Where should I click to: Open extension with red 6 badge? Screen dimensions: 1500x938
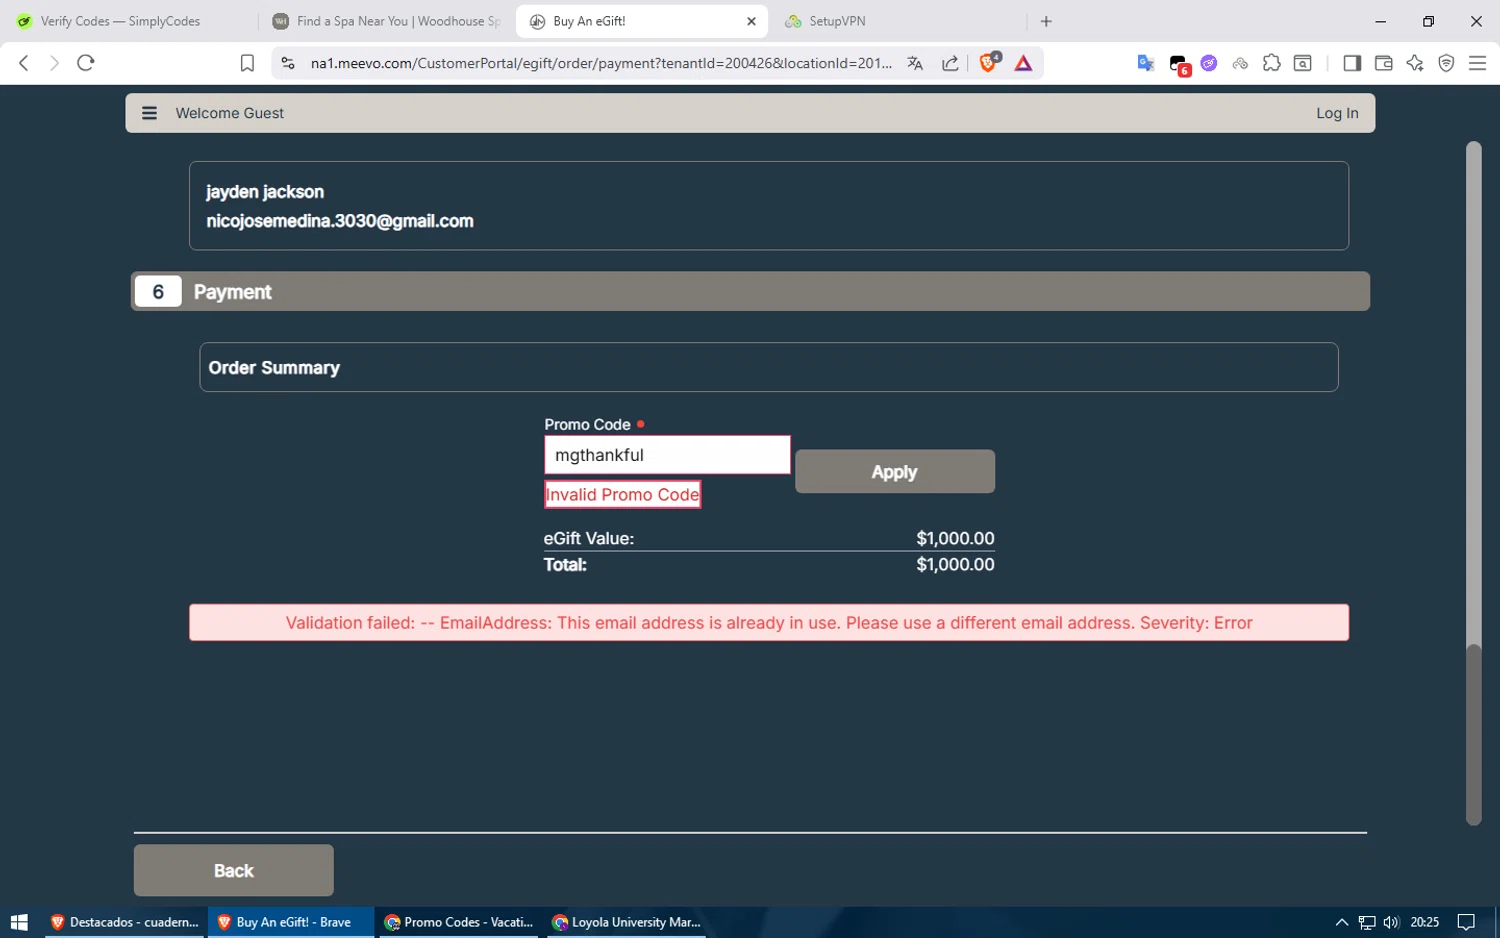(1179, 65)
